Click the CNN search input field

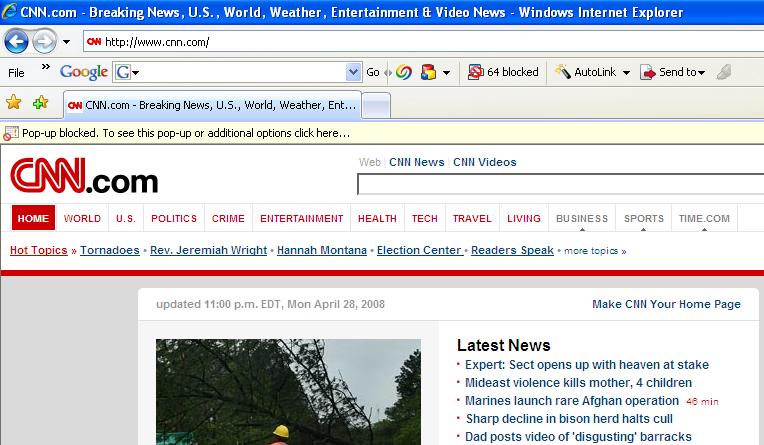click(x=560, y=184)
